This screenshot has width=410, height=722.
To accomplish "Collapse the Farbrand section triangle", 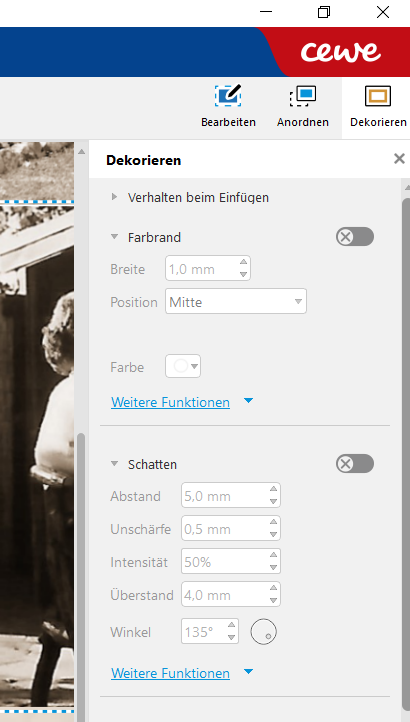I will tap(114, 237).
